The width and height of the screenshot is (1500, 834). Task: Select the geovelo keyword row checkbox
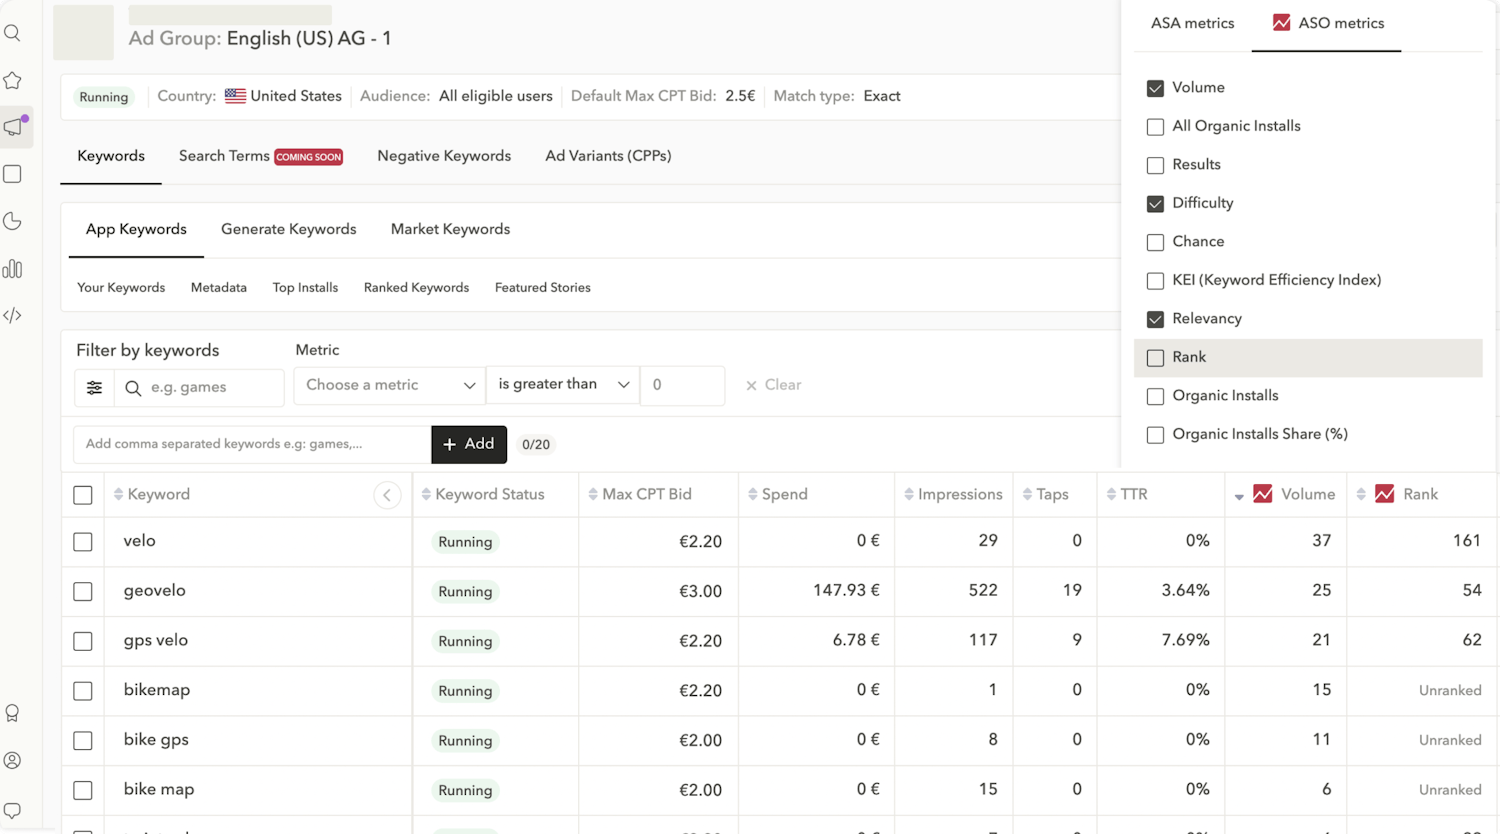pos(83,592)
